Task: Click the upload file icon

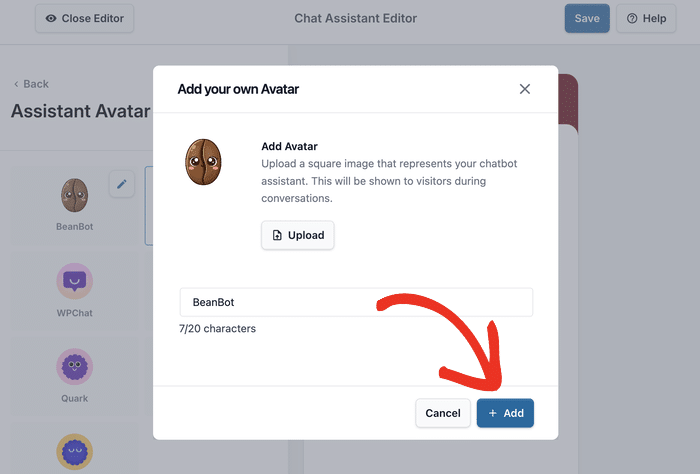Action: [x=277, y=235]
